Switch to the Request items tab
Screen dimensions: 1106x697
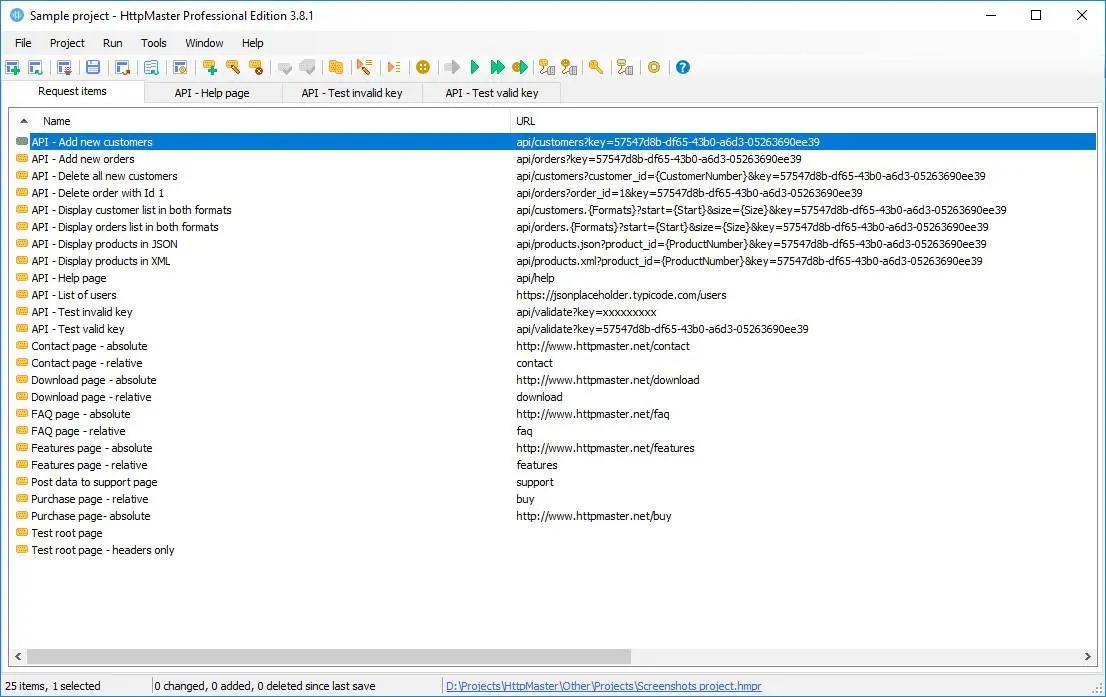point(73,91)
